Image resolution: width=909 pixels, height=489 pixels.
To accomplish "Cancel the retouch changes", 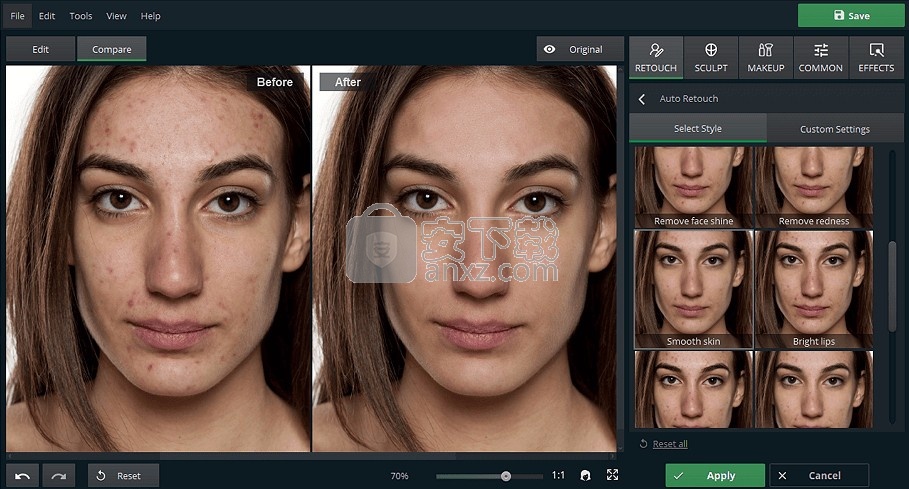I will 819,476.
